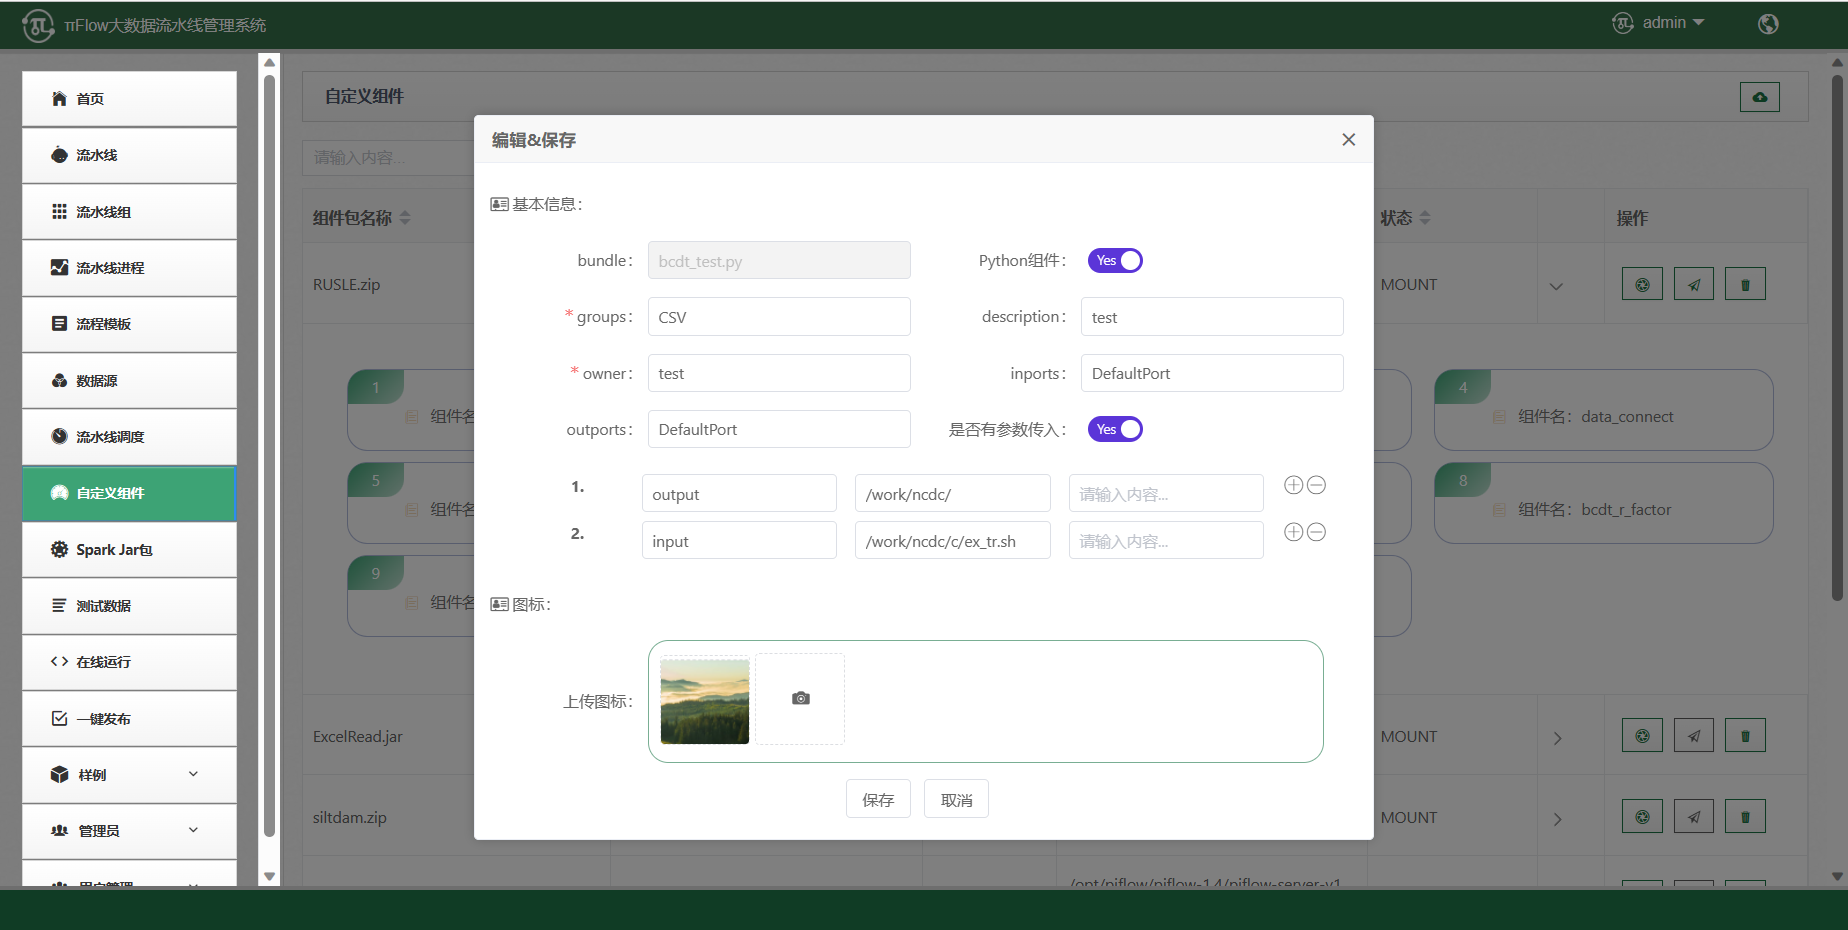
Task: Click the 取消 button in the dialog
Action: tap(956, 799)
